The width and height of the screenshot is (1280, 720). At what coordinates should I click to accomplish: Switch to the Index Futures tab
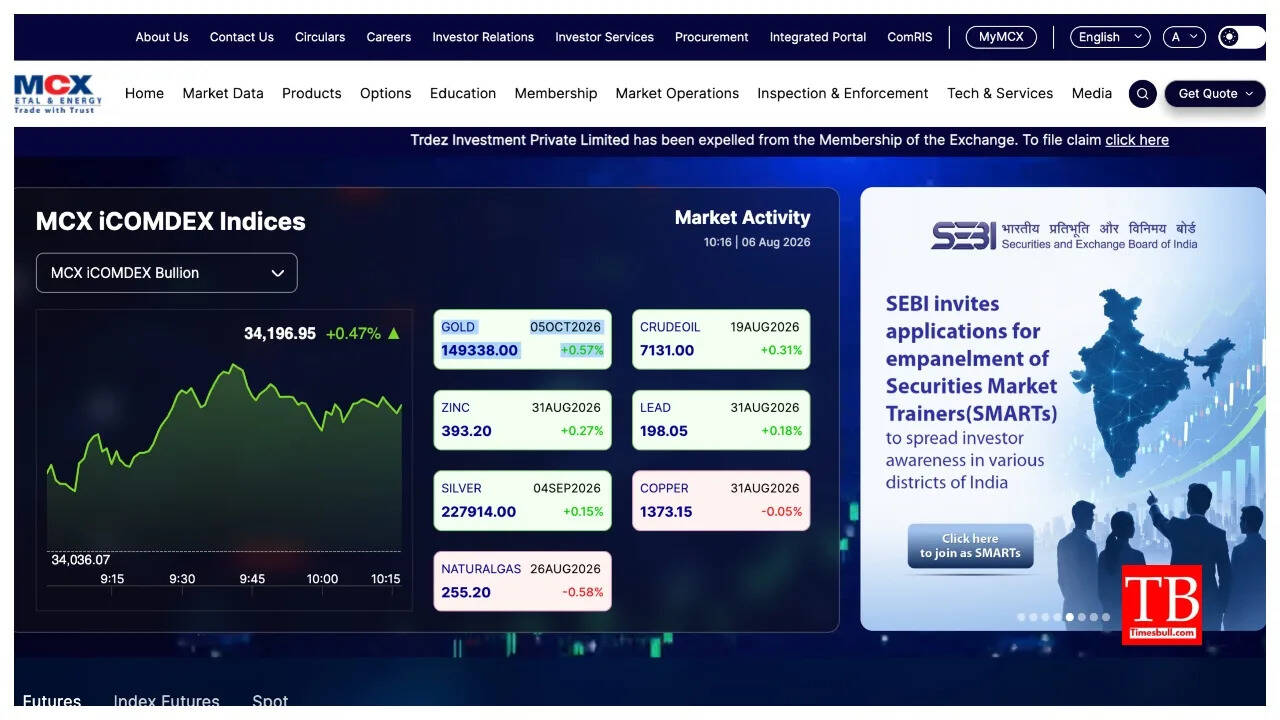click(166, 701)
